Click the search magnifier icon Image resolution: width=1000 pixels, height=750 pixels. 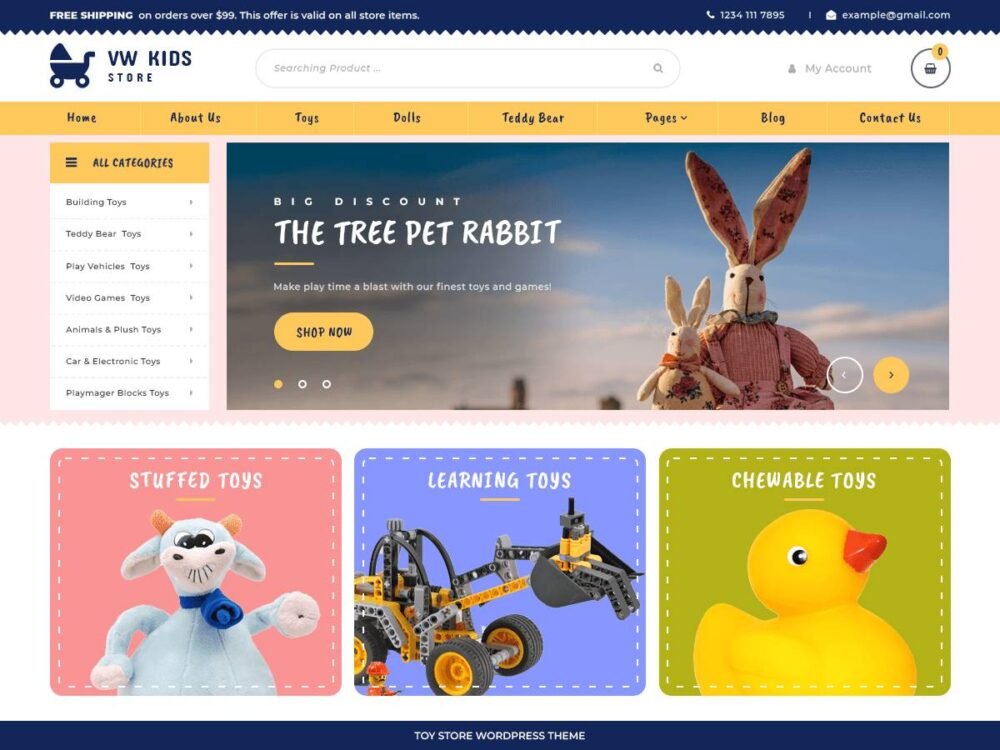(658, 68)
